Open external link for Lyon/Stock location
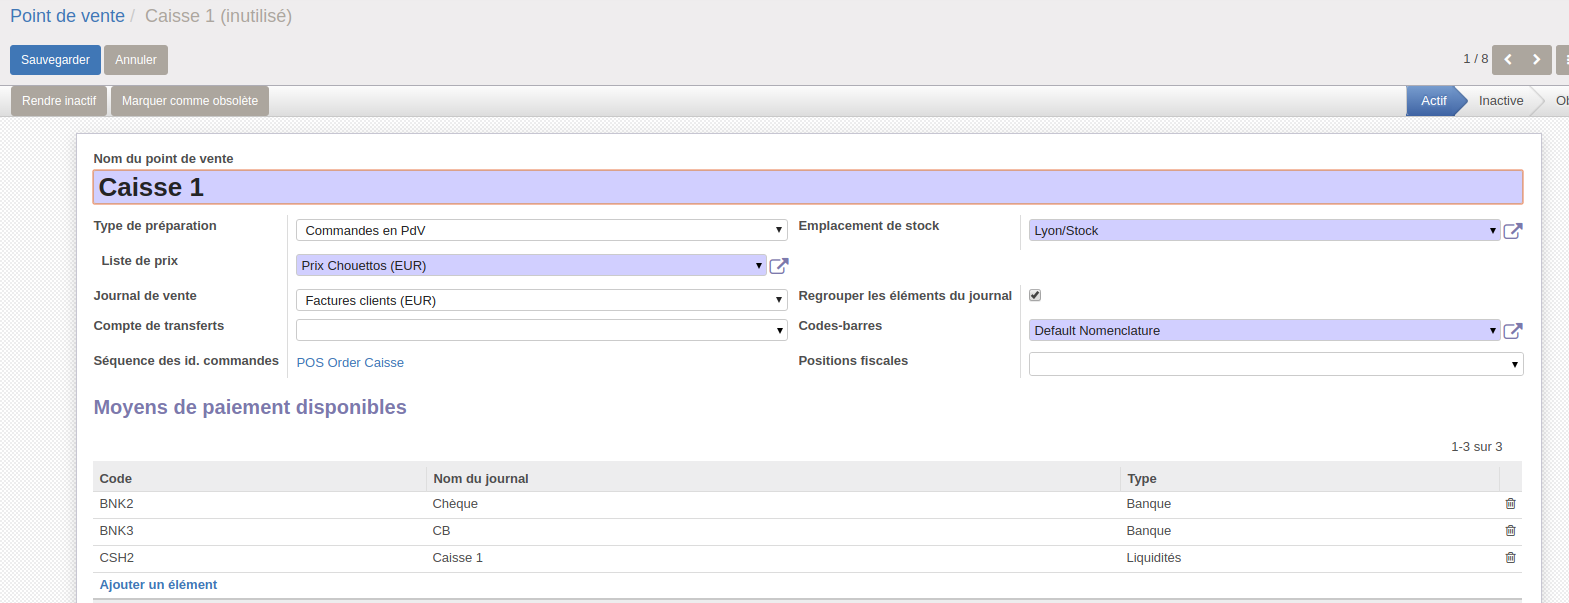The width and height of the screenshot is (1569, 603). coord(1513,231)
